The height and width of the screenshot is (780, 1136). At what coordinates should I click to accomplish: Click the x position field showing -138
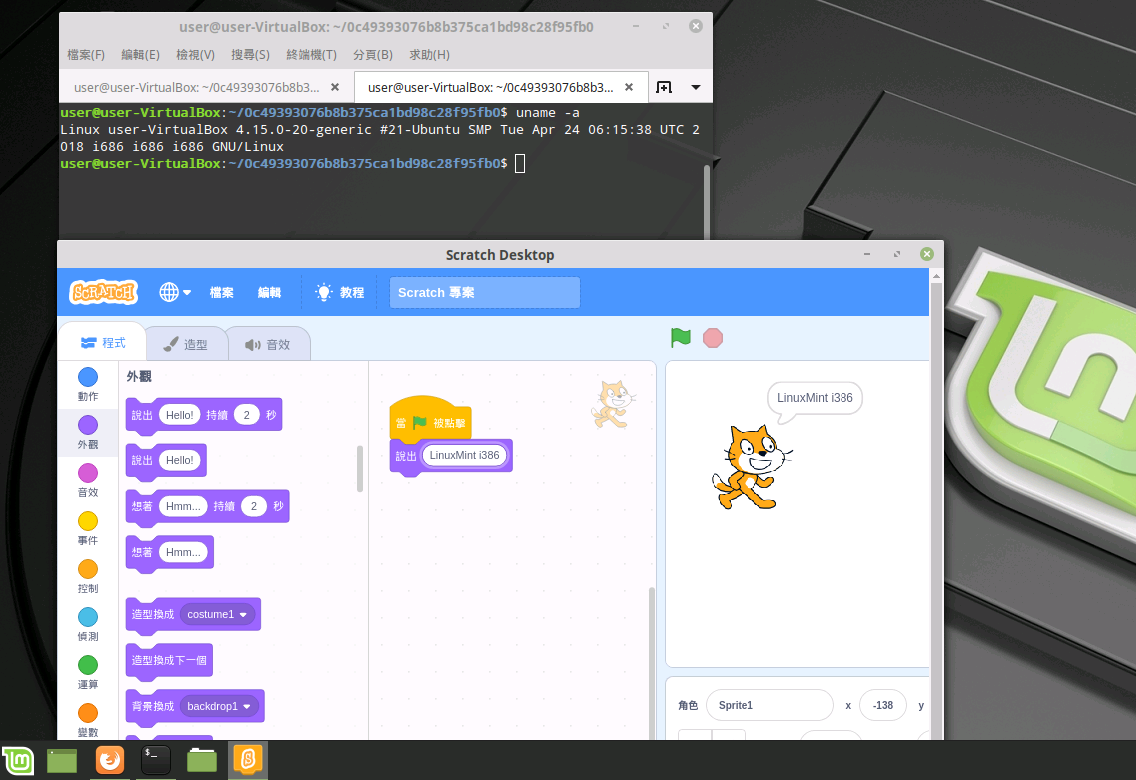882,705
